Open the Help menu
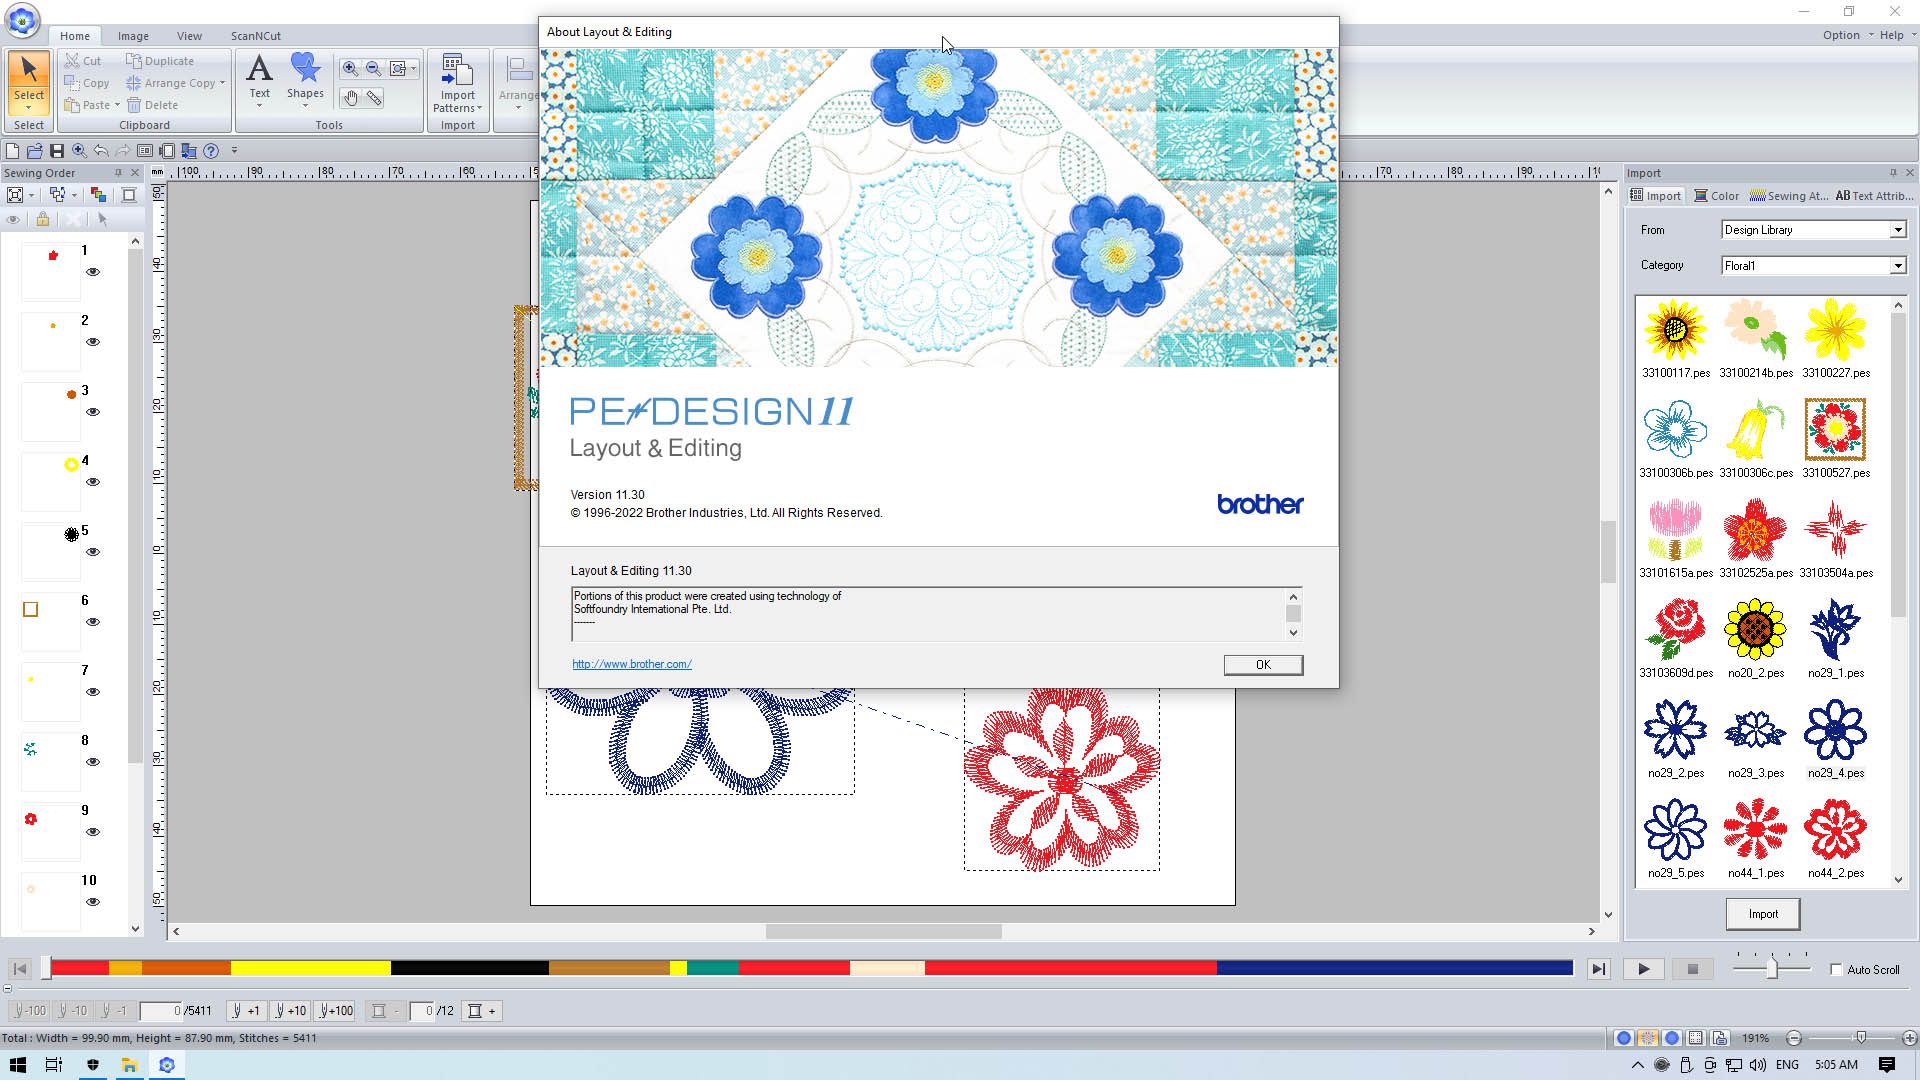The width and height of the screenshot is (1920, 1080). [x=1892, y=34]
